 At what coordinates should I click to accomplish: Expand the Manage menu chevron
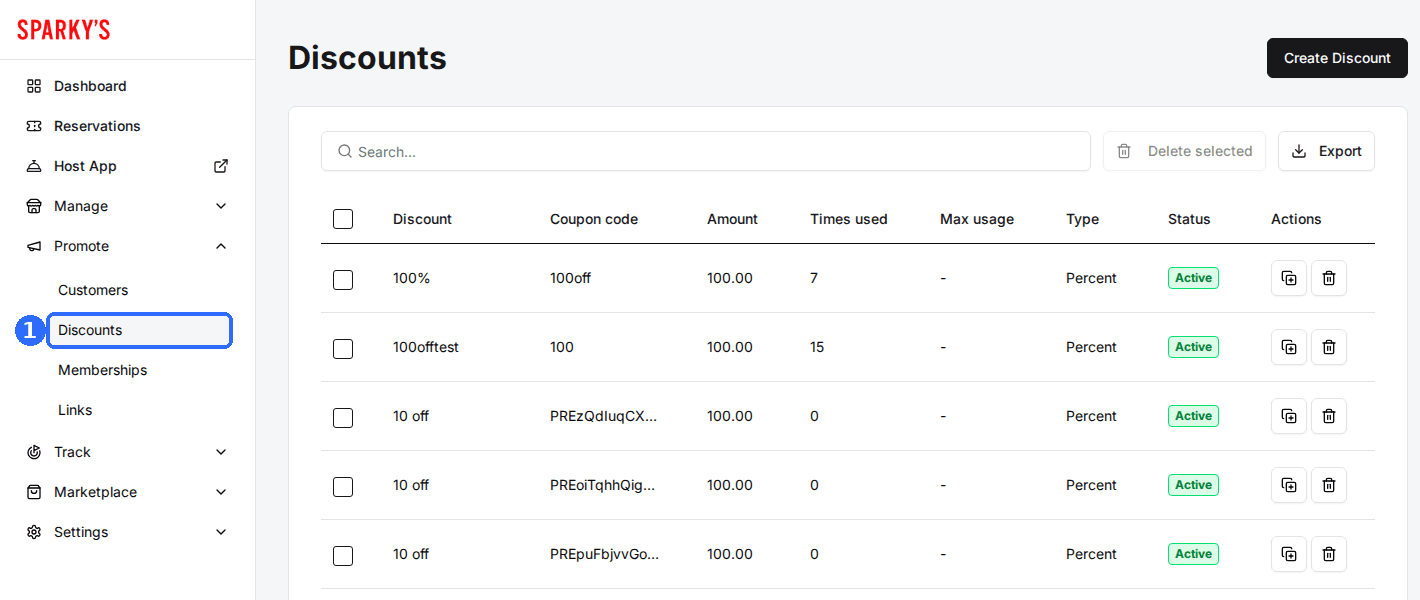click(221, 206)
